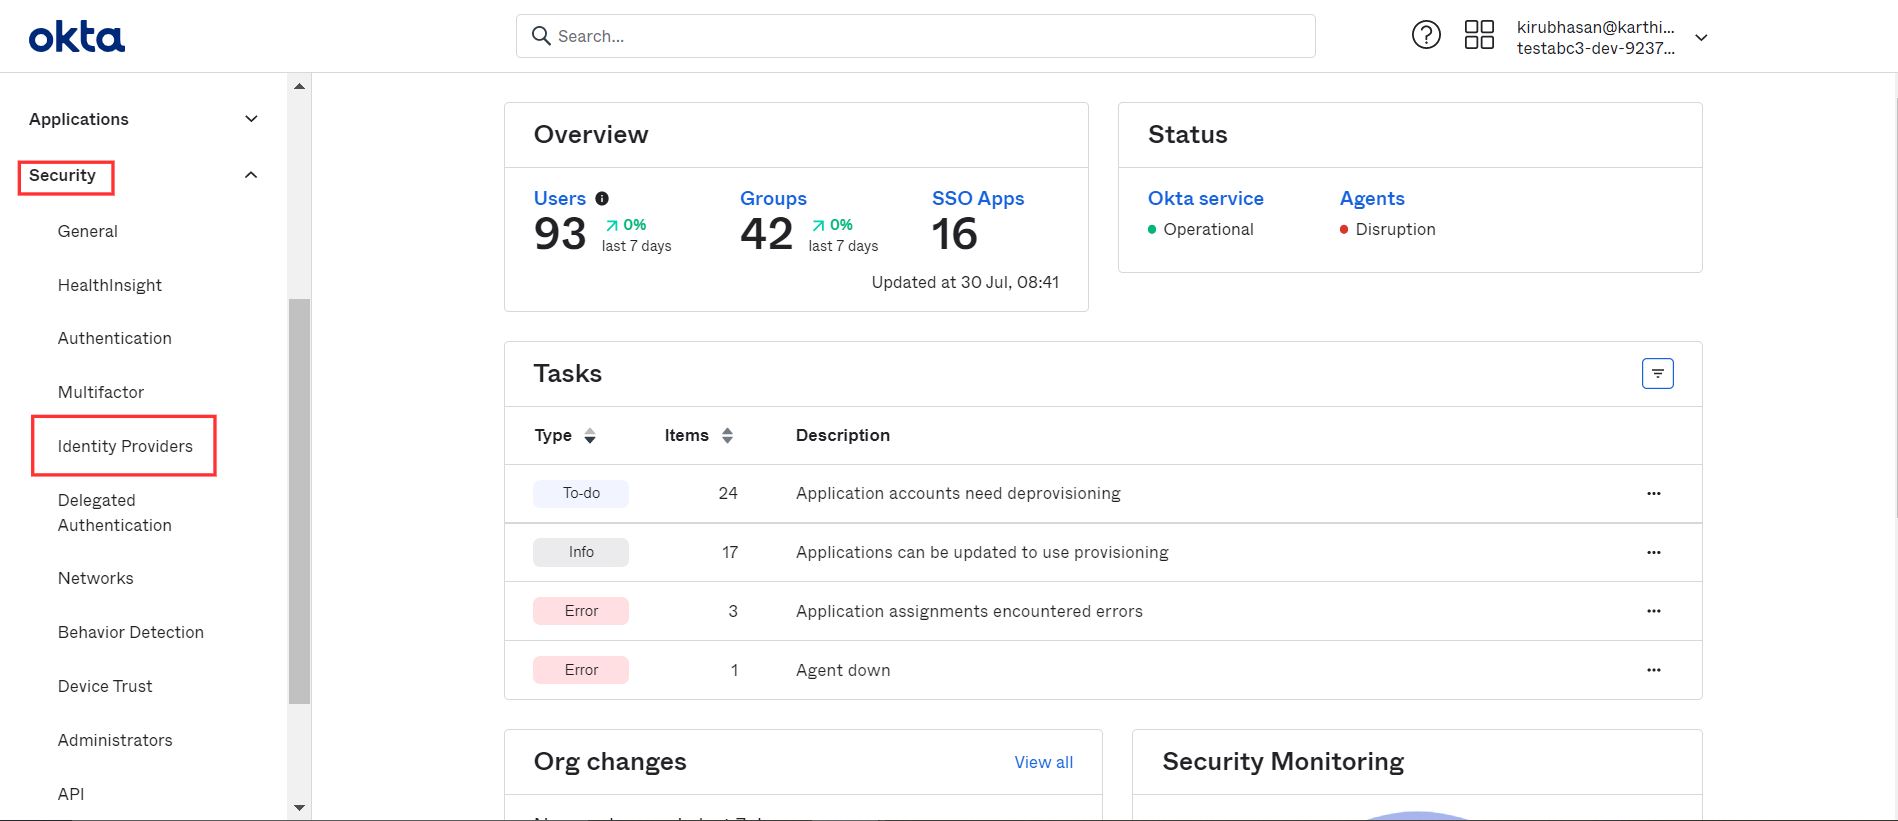Image resolution: width=1898 pixels, height=821 pixels.
Task: Click View all org changes link
Action: 1043,762
